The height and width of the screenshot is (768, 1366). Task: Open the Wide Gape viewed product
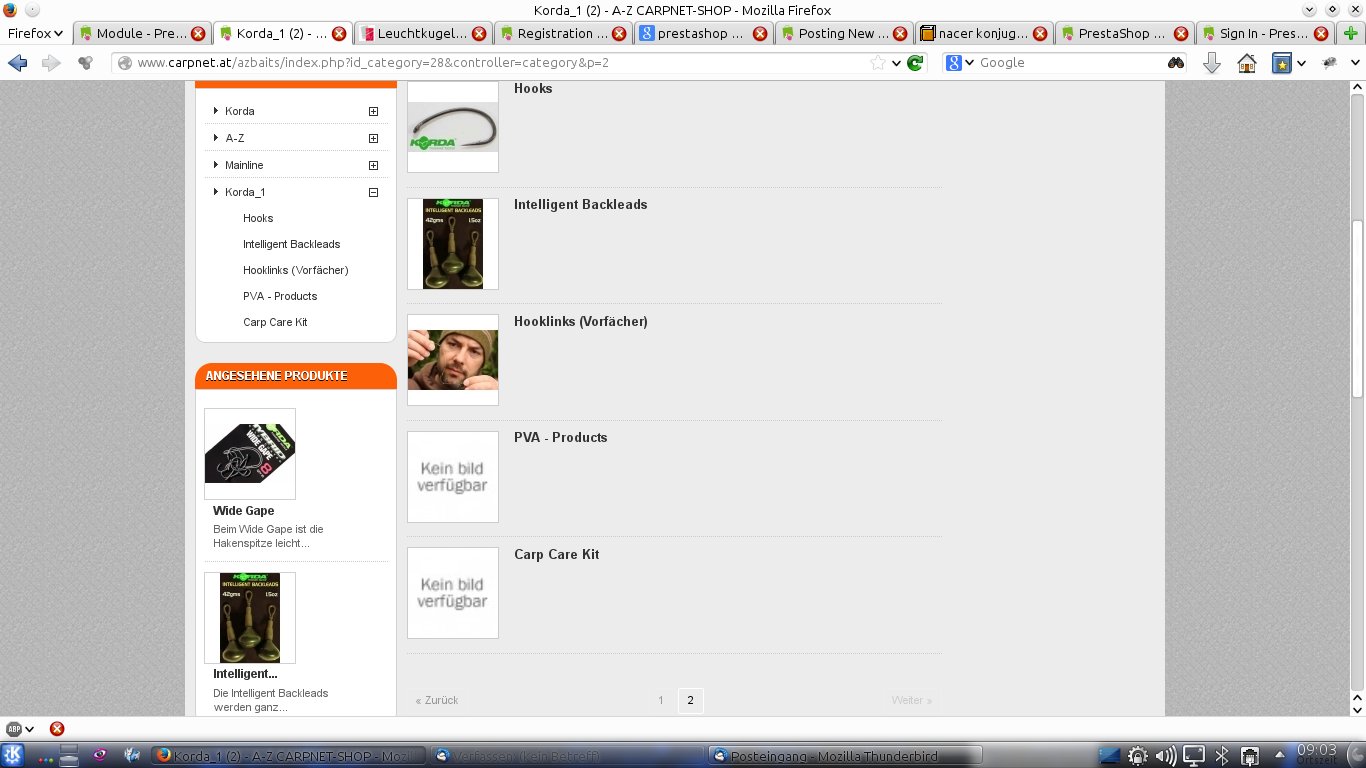pyautogui.click(x=243, y=511)
